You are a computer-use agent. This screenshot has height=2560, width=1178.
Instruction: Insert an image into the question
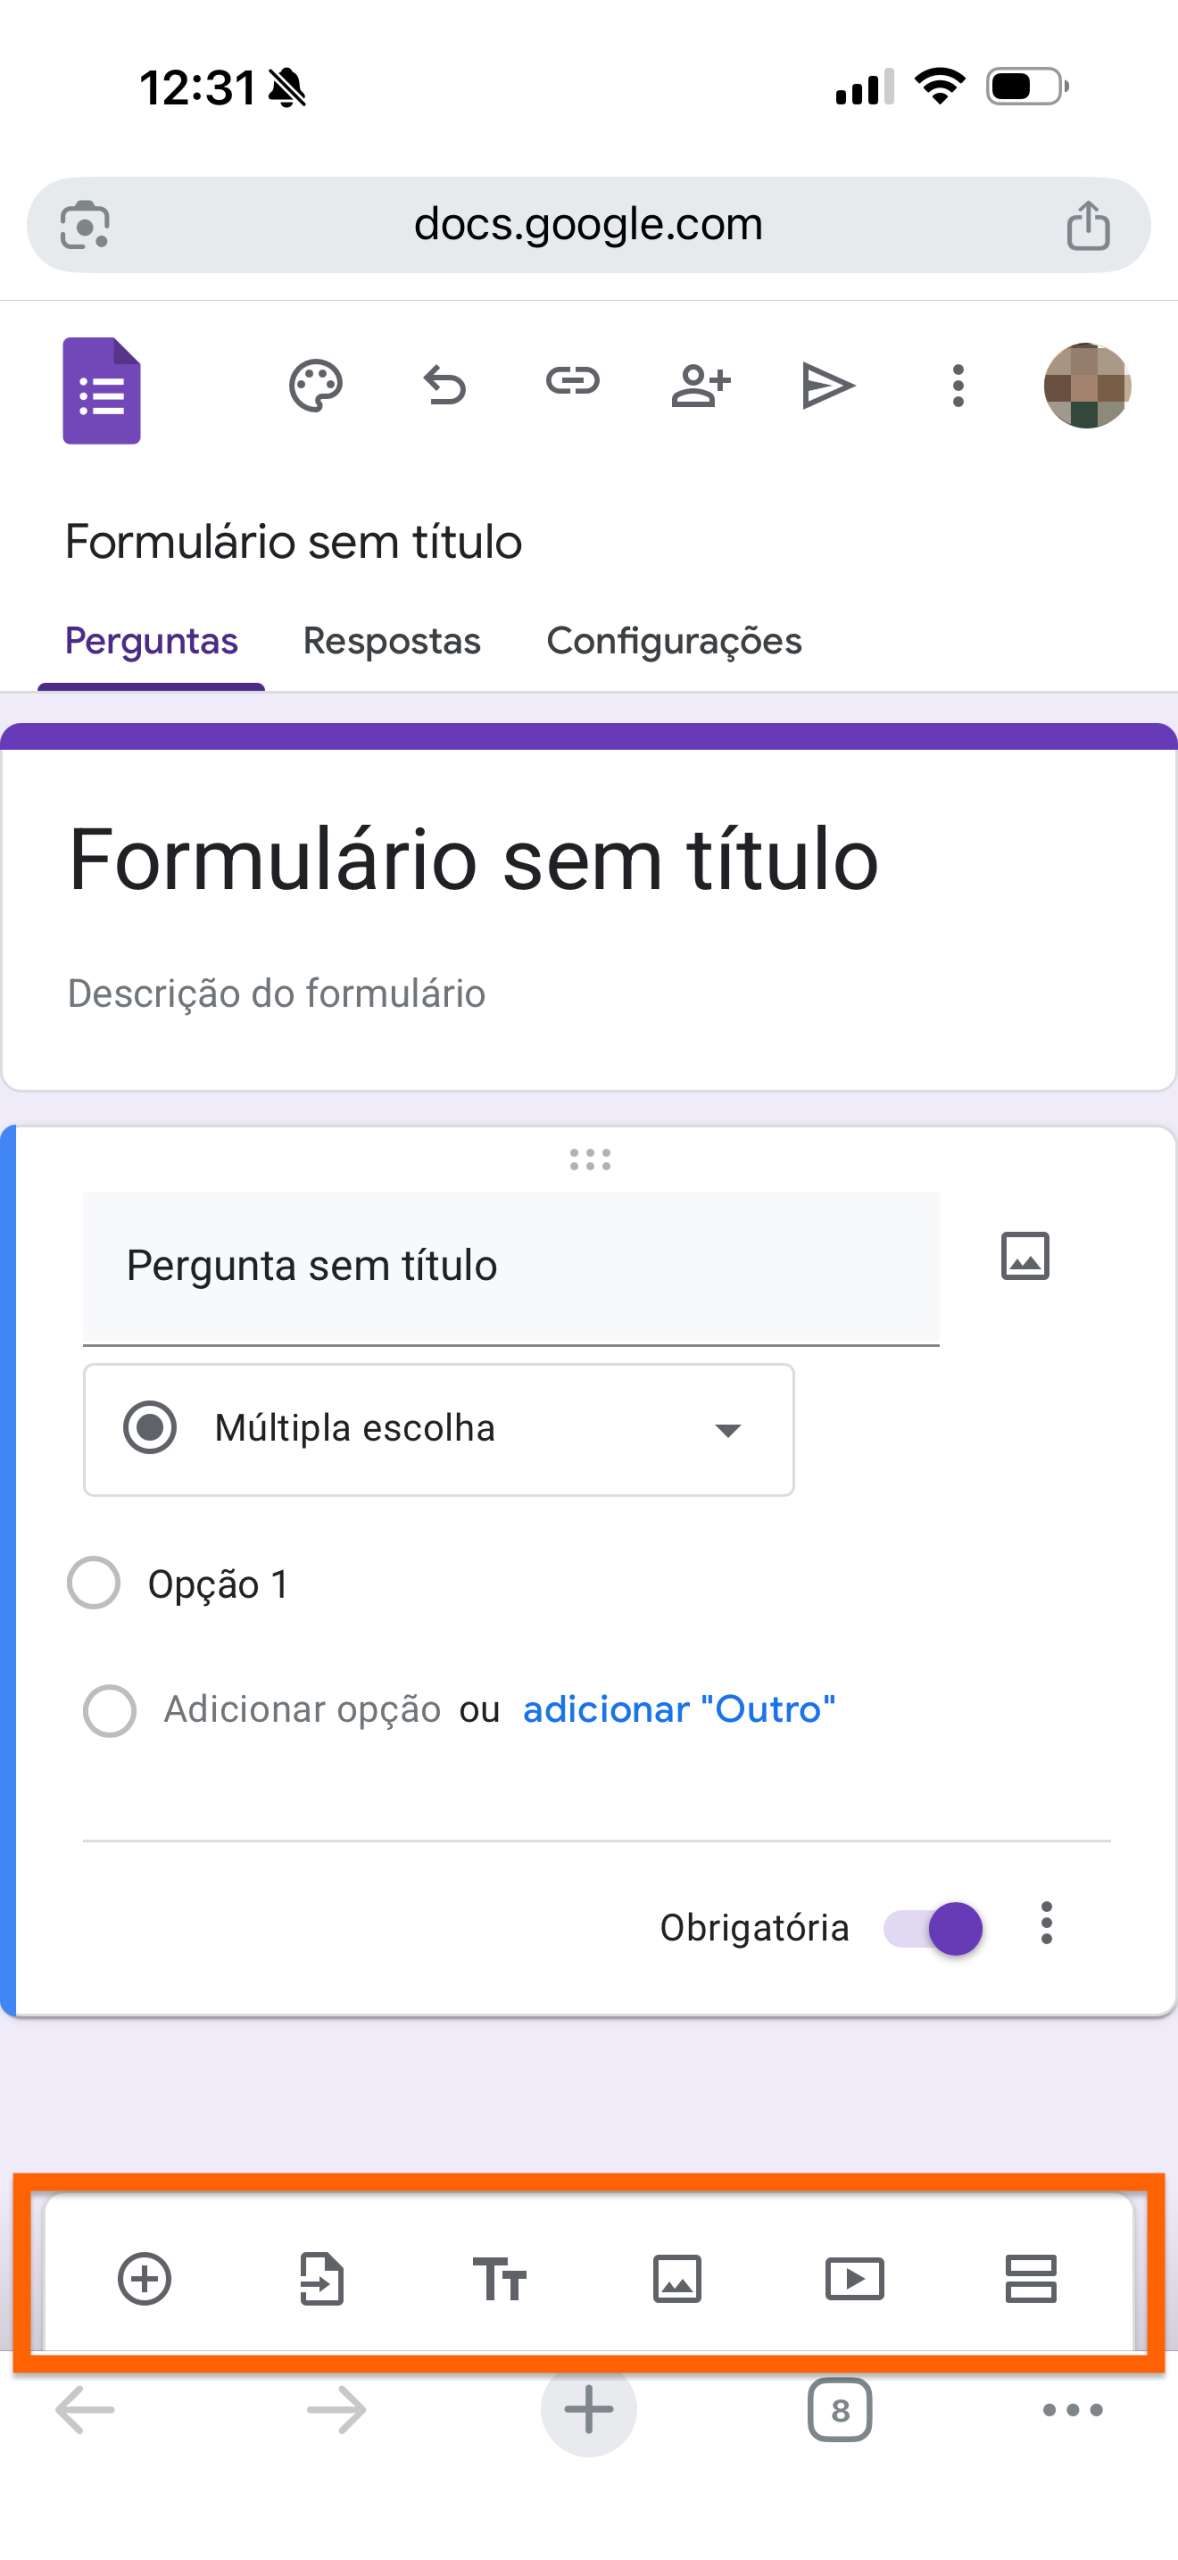point(1024,1254)
